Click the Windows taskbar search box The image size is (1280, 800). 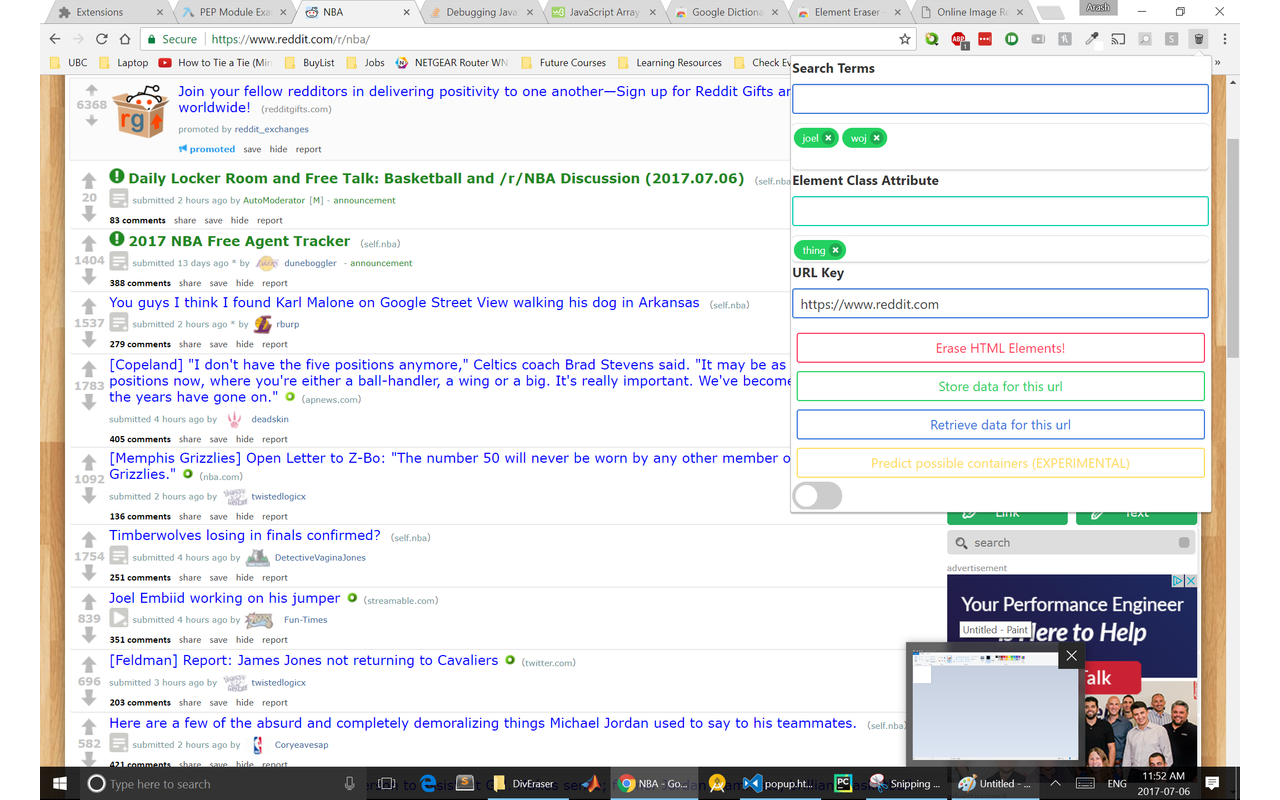pos(219,783)
